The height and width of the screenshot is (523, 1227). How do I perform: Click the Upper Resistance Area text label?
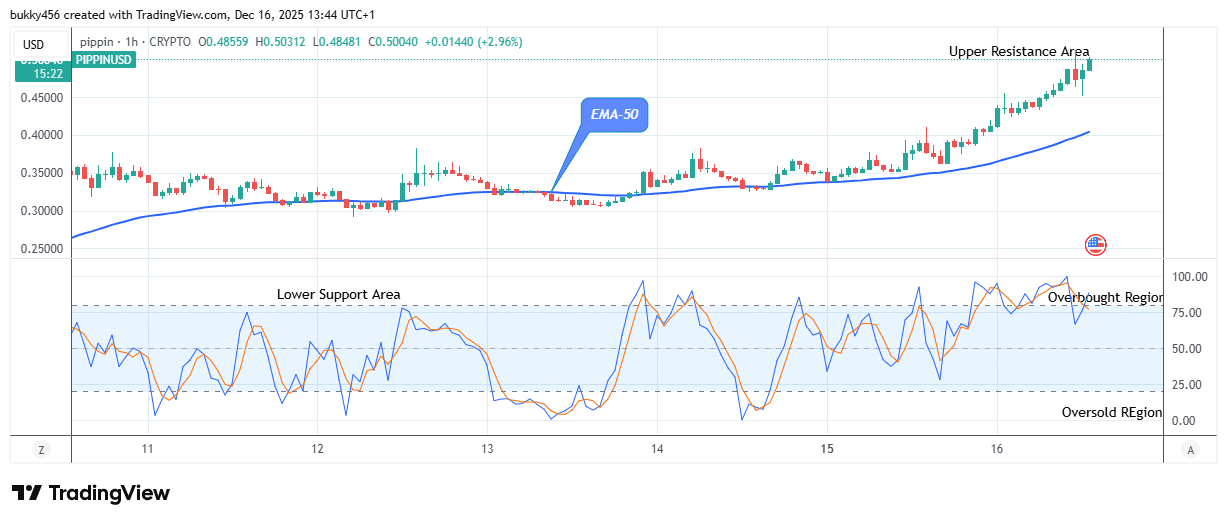pos(1019,52)
